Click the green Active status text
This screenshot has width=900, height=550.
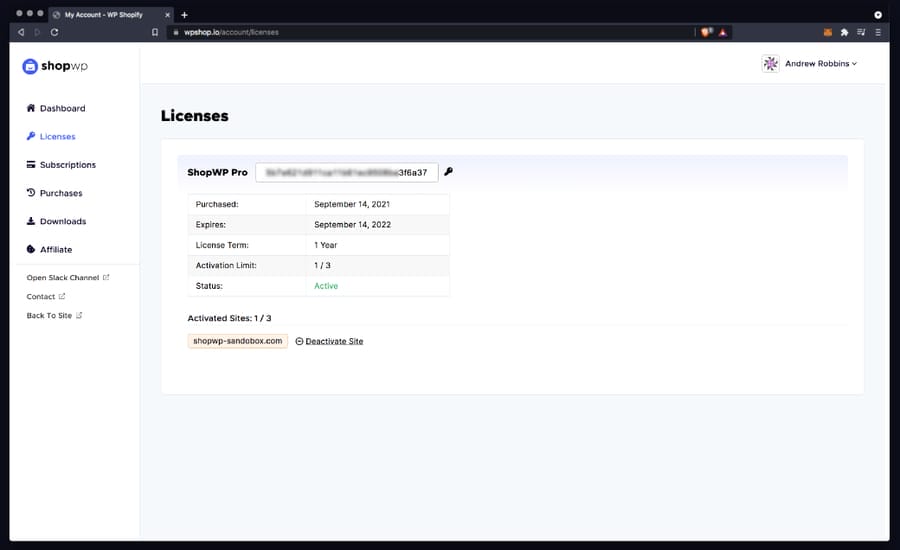(x=326, y=286)
